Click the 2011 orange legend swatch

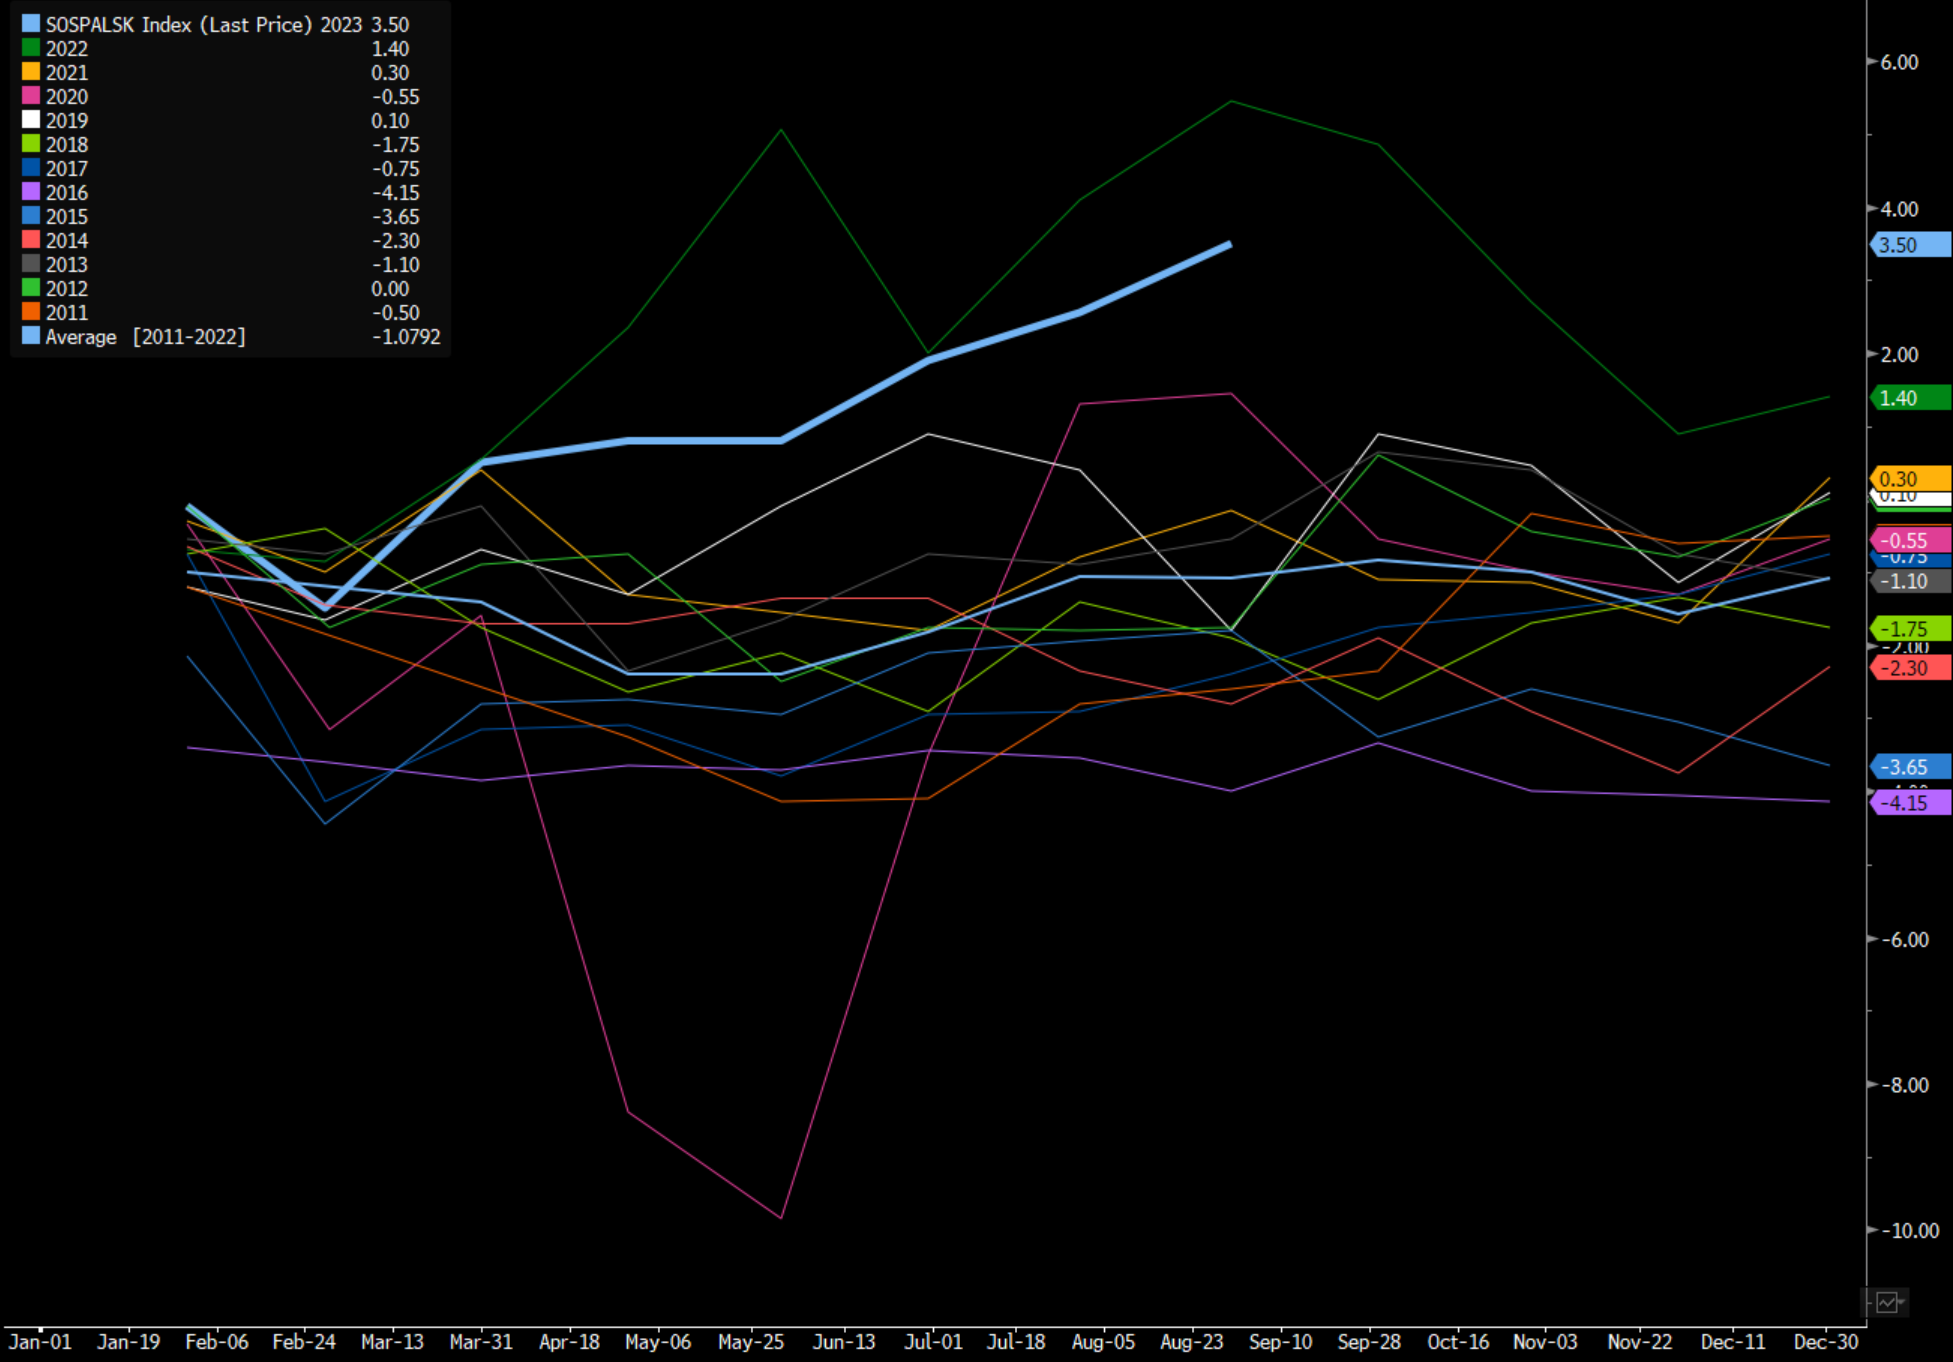tap(31, 312)
